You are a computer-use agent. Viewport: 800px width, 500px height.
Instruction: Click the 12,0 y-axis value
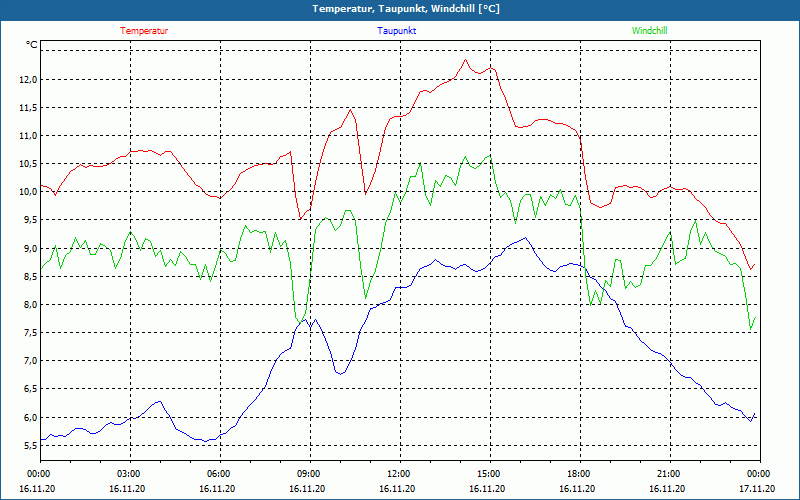(x=28, y=79)
